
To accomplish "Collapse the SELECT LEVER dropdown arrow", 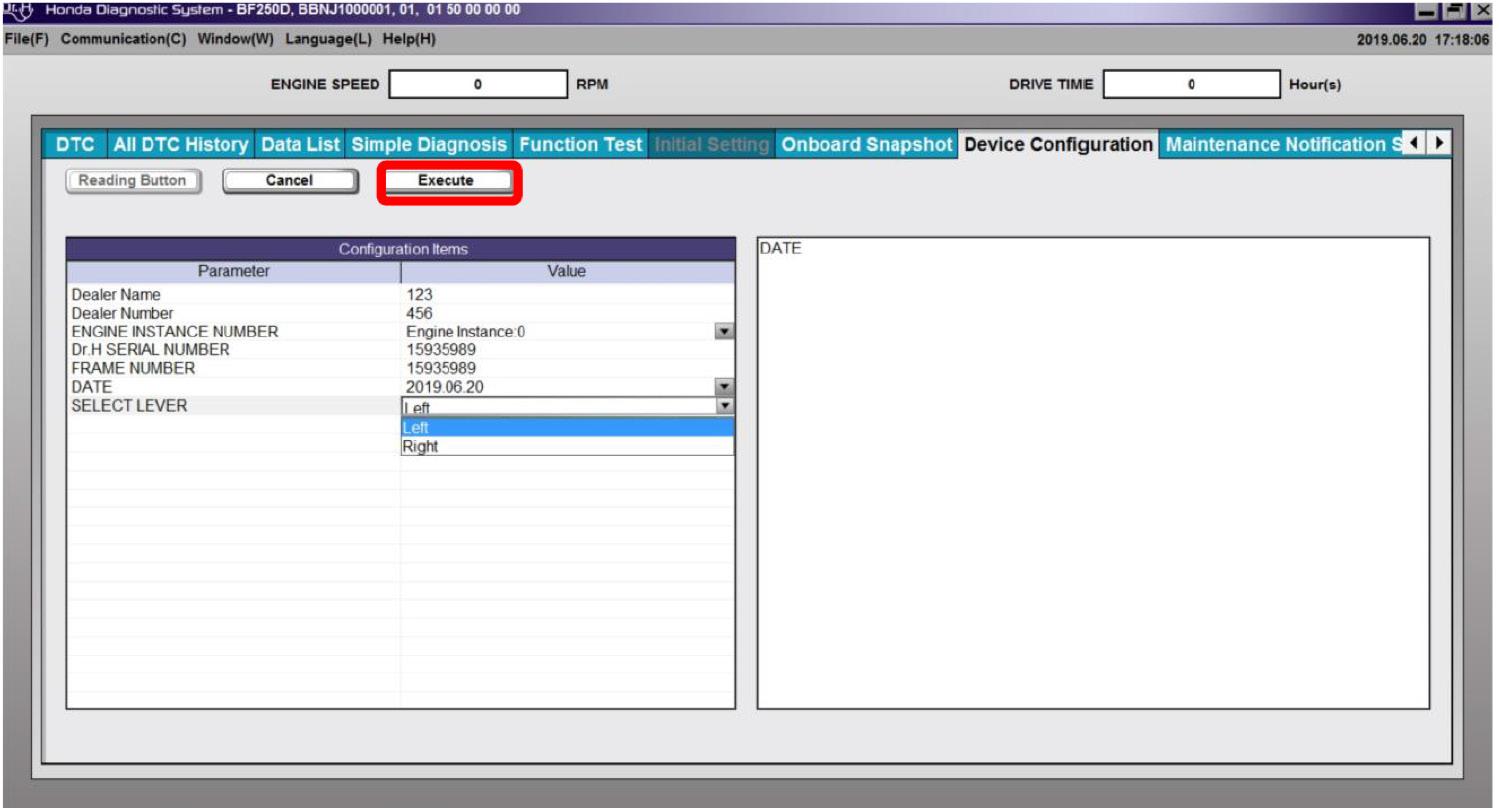I will tap(726, 406).
